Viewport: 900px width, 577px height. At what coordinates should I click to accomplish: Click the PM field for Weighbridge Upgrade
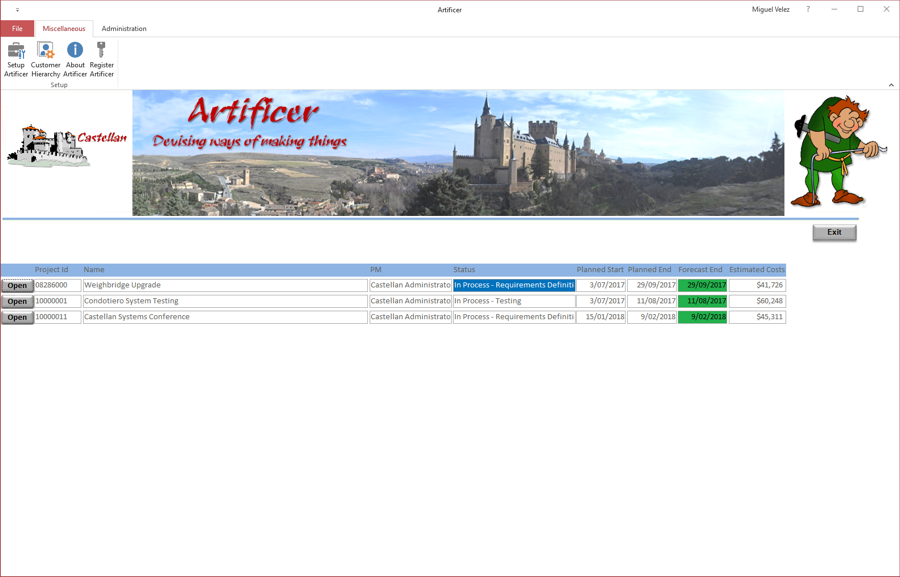[410, 285]
